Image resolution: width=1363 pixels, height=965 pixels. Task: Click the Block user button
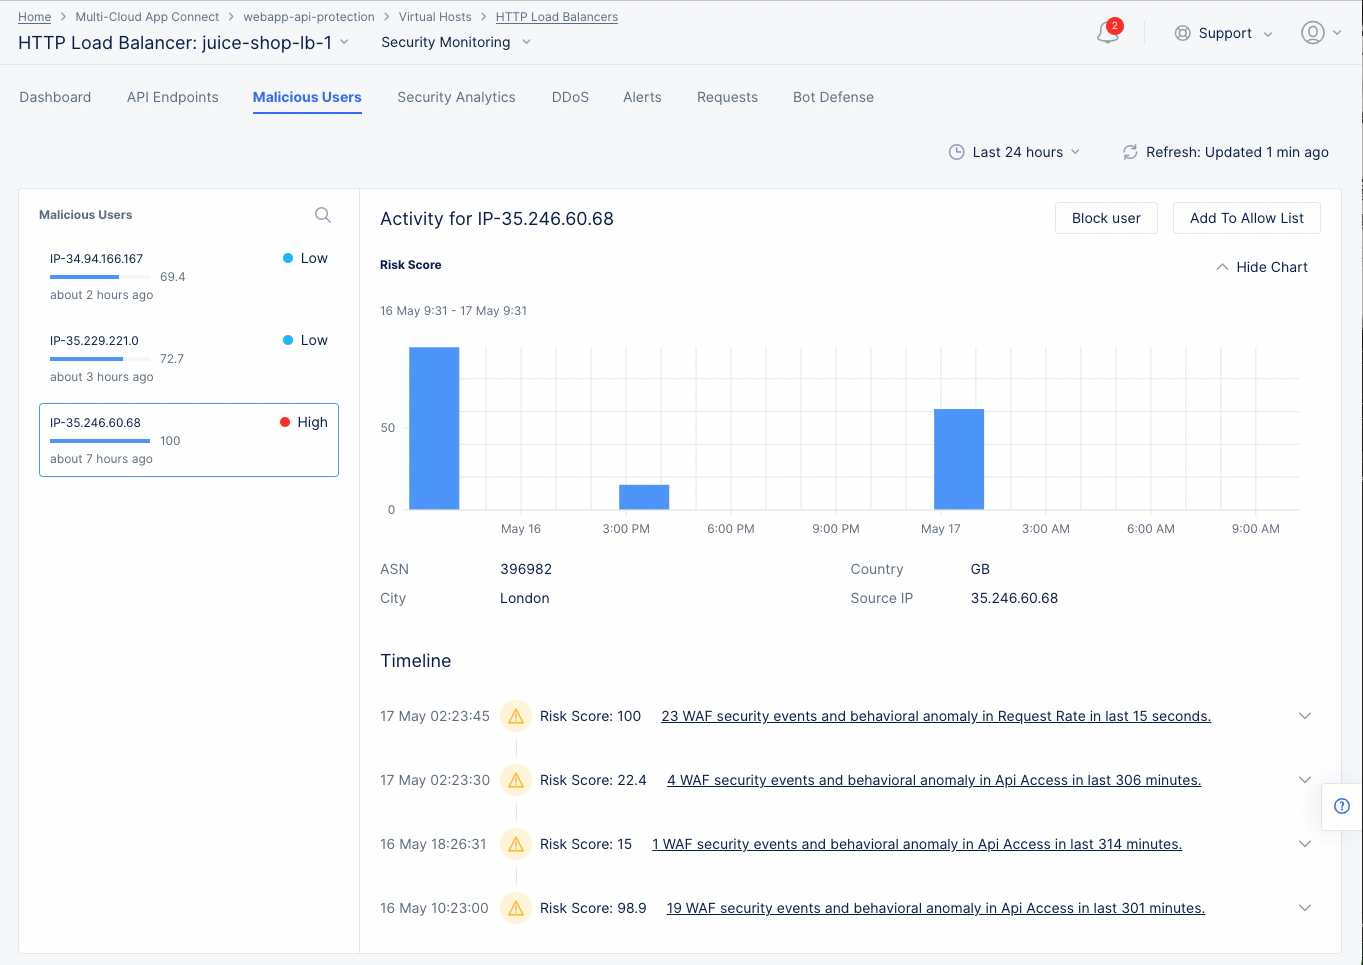1106,218
